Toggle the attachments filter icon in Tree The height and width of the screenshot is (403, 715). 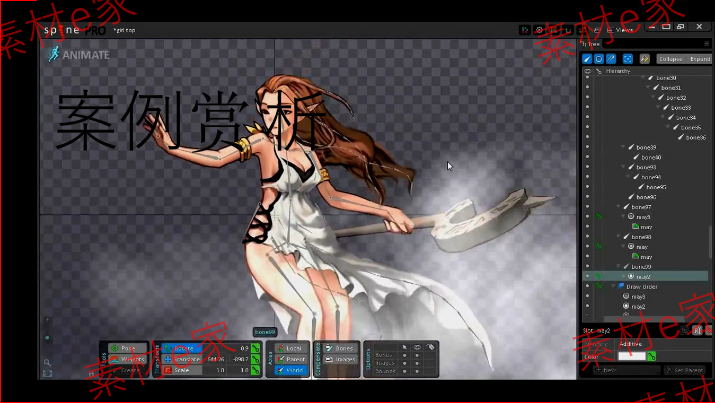coord(611,59)
